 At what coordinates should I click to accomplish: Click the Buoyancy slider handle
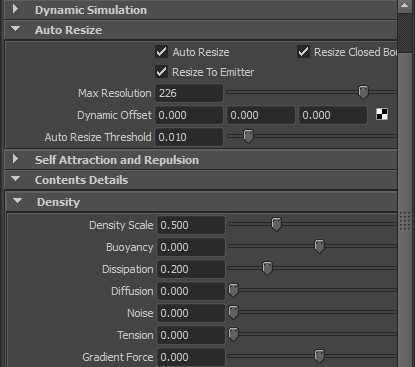(319, 246)
